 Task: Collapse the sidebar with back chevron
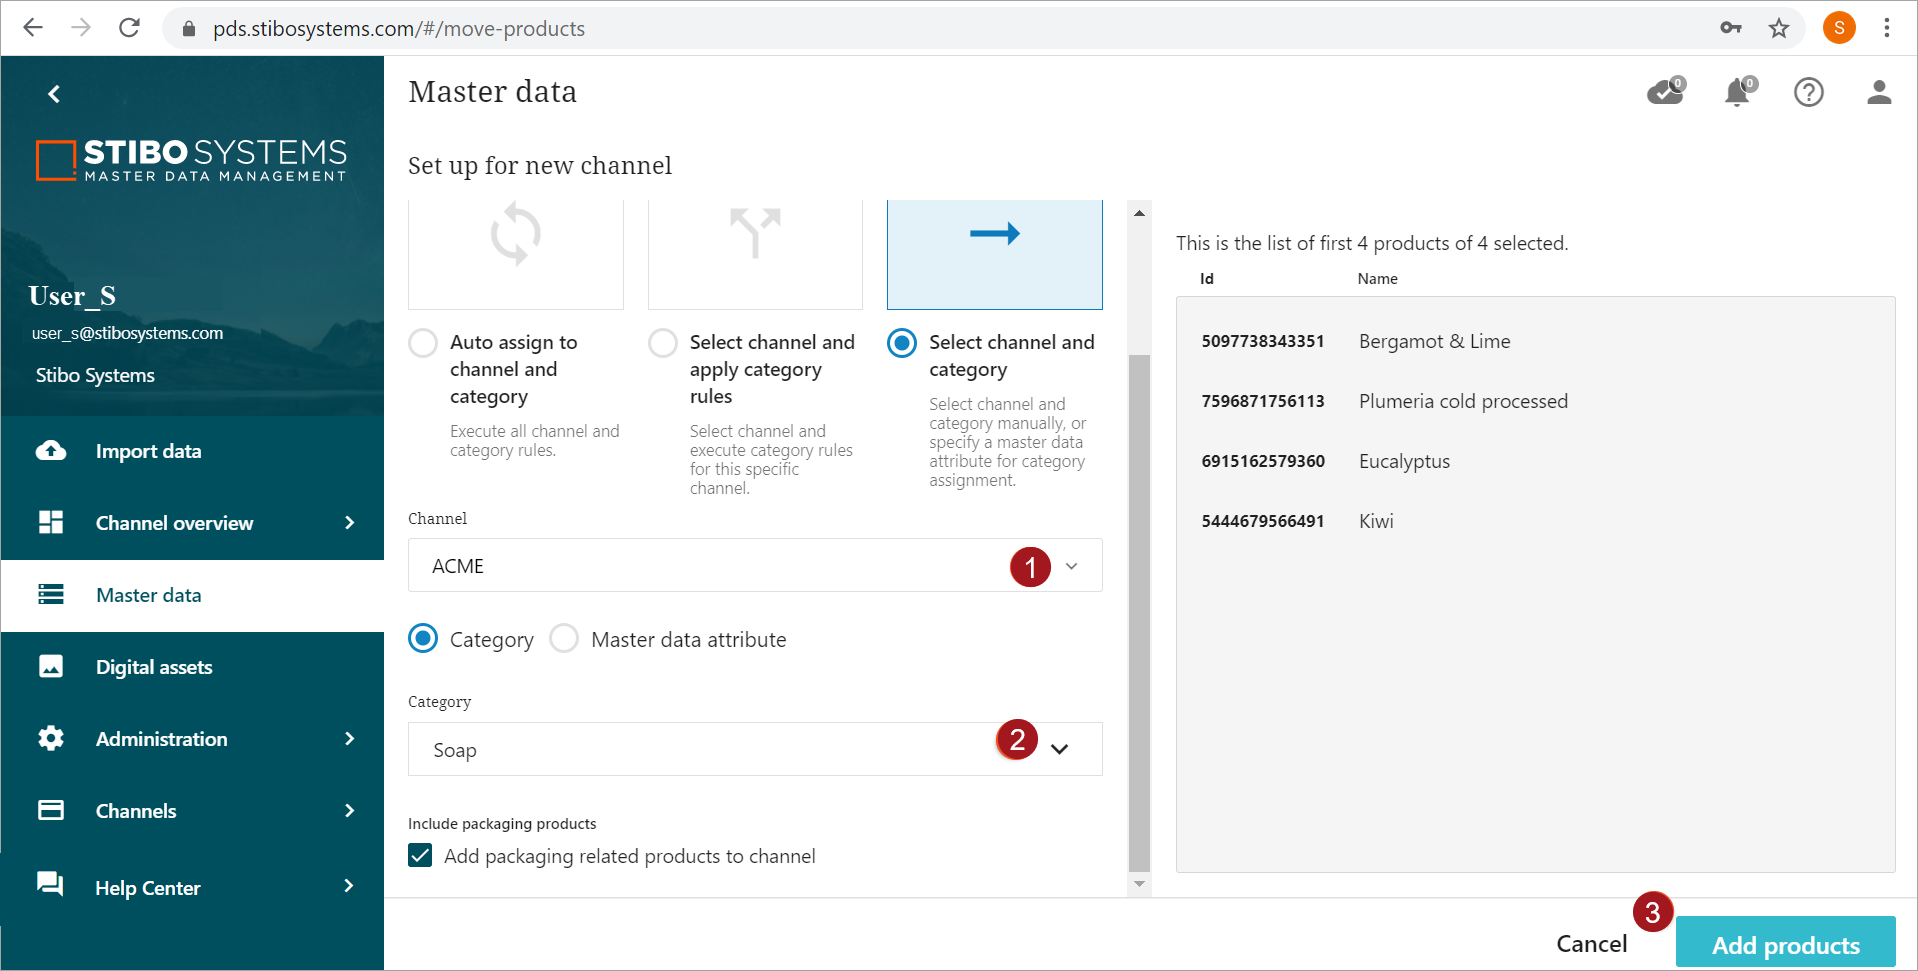pyautogui.click(x=54, y=94)
